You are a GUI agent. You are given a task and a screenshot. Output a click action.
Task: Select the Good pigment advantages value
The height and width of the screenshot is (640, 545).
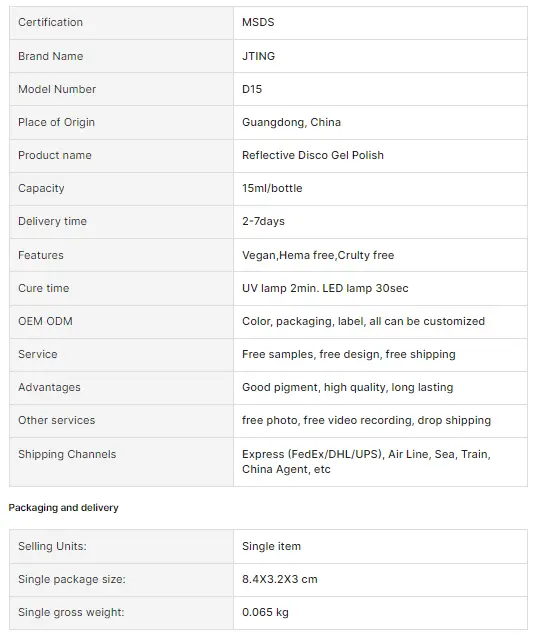(x=347, y=387)
